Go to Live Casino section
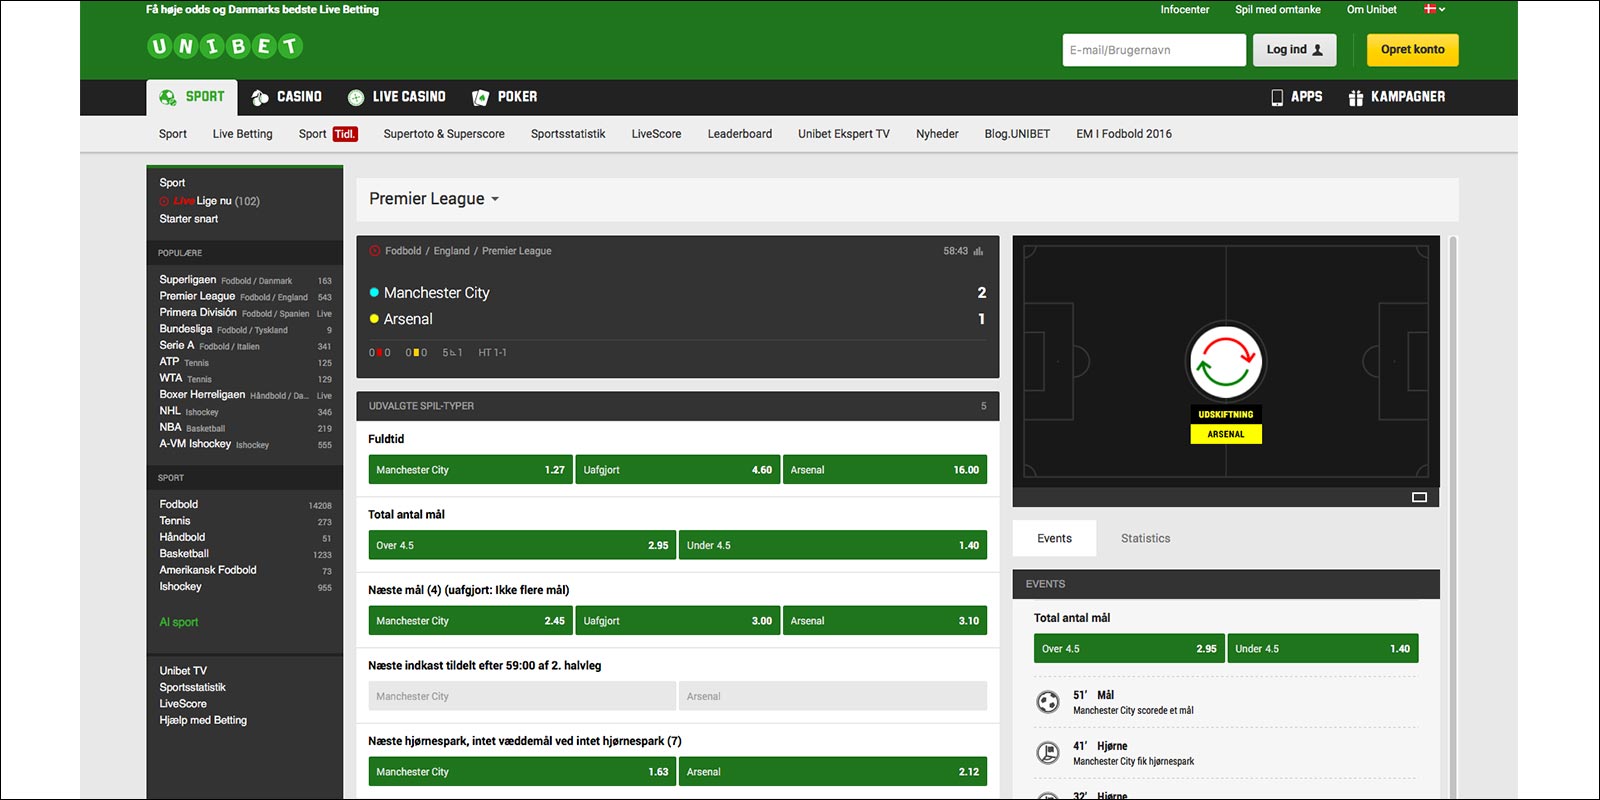Screen dimensions: 1600x800 pyautogui.click(x=397, y=97)
